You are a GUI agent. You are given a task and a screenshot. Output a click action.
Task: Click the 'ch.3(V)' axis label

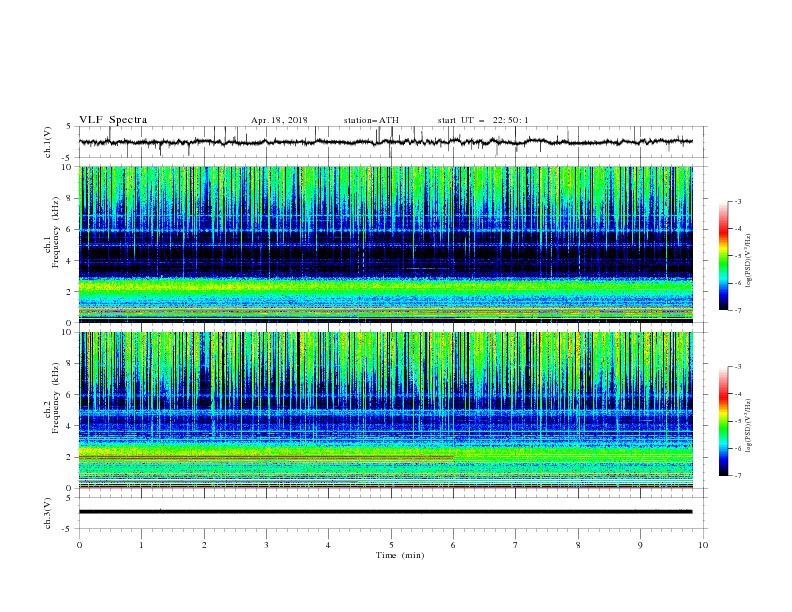(x=48, y=513)
